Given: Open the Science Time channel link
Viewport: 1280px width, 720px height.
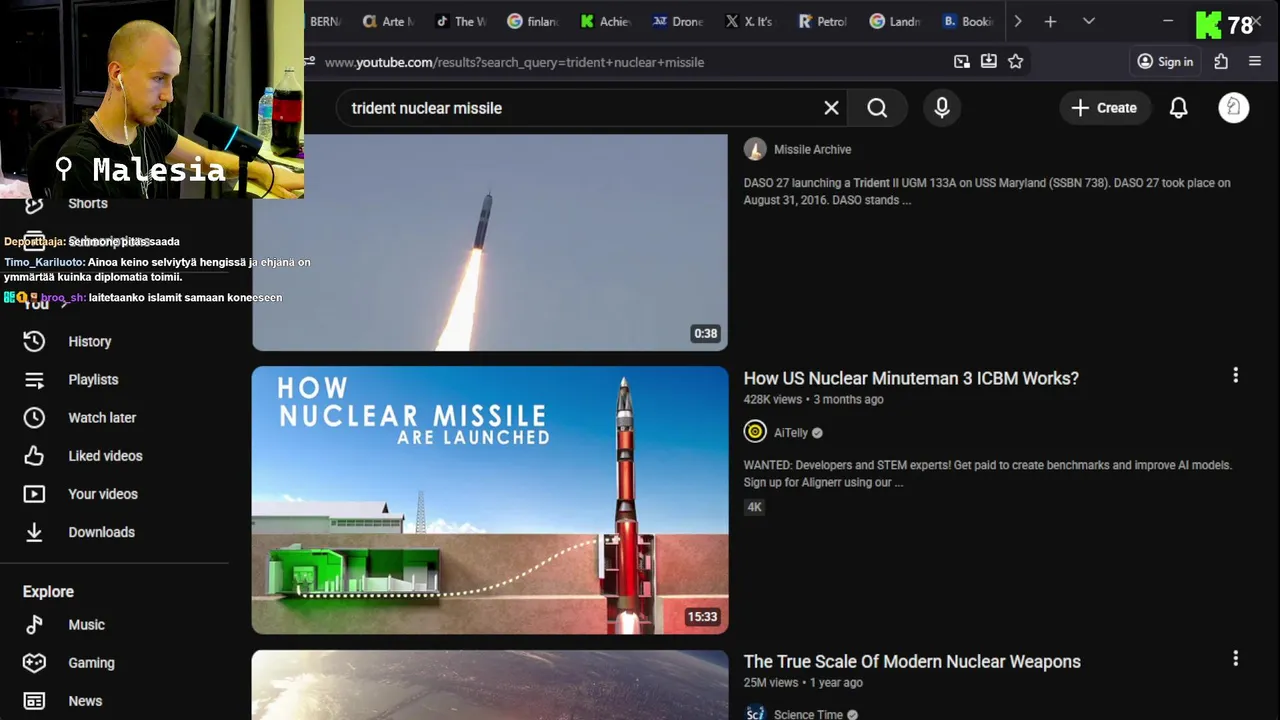Looking at the screenshot, I should tap(808, 714).
